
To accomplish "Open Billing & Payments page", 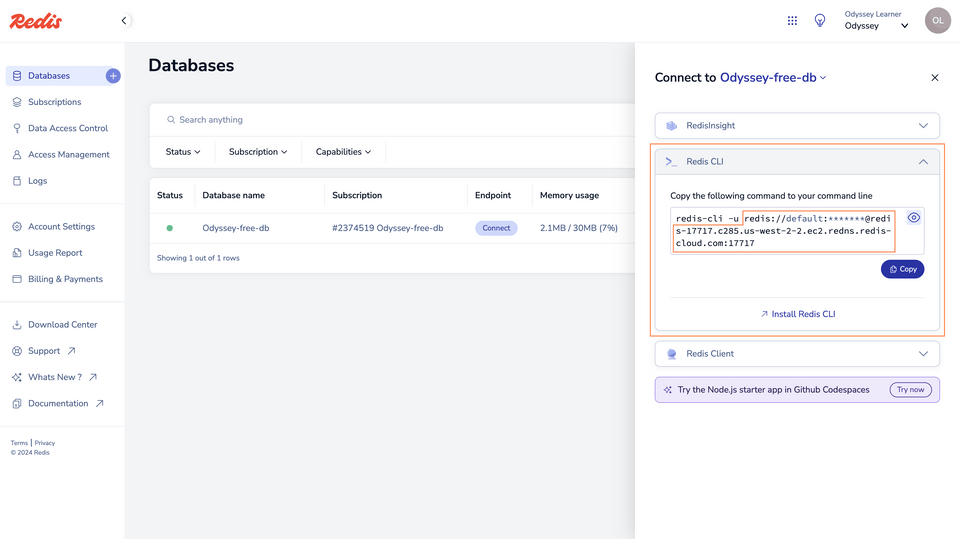I will tap(66, 279).
